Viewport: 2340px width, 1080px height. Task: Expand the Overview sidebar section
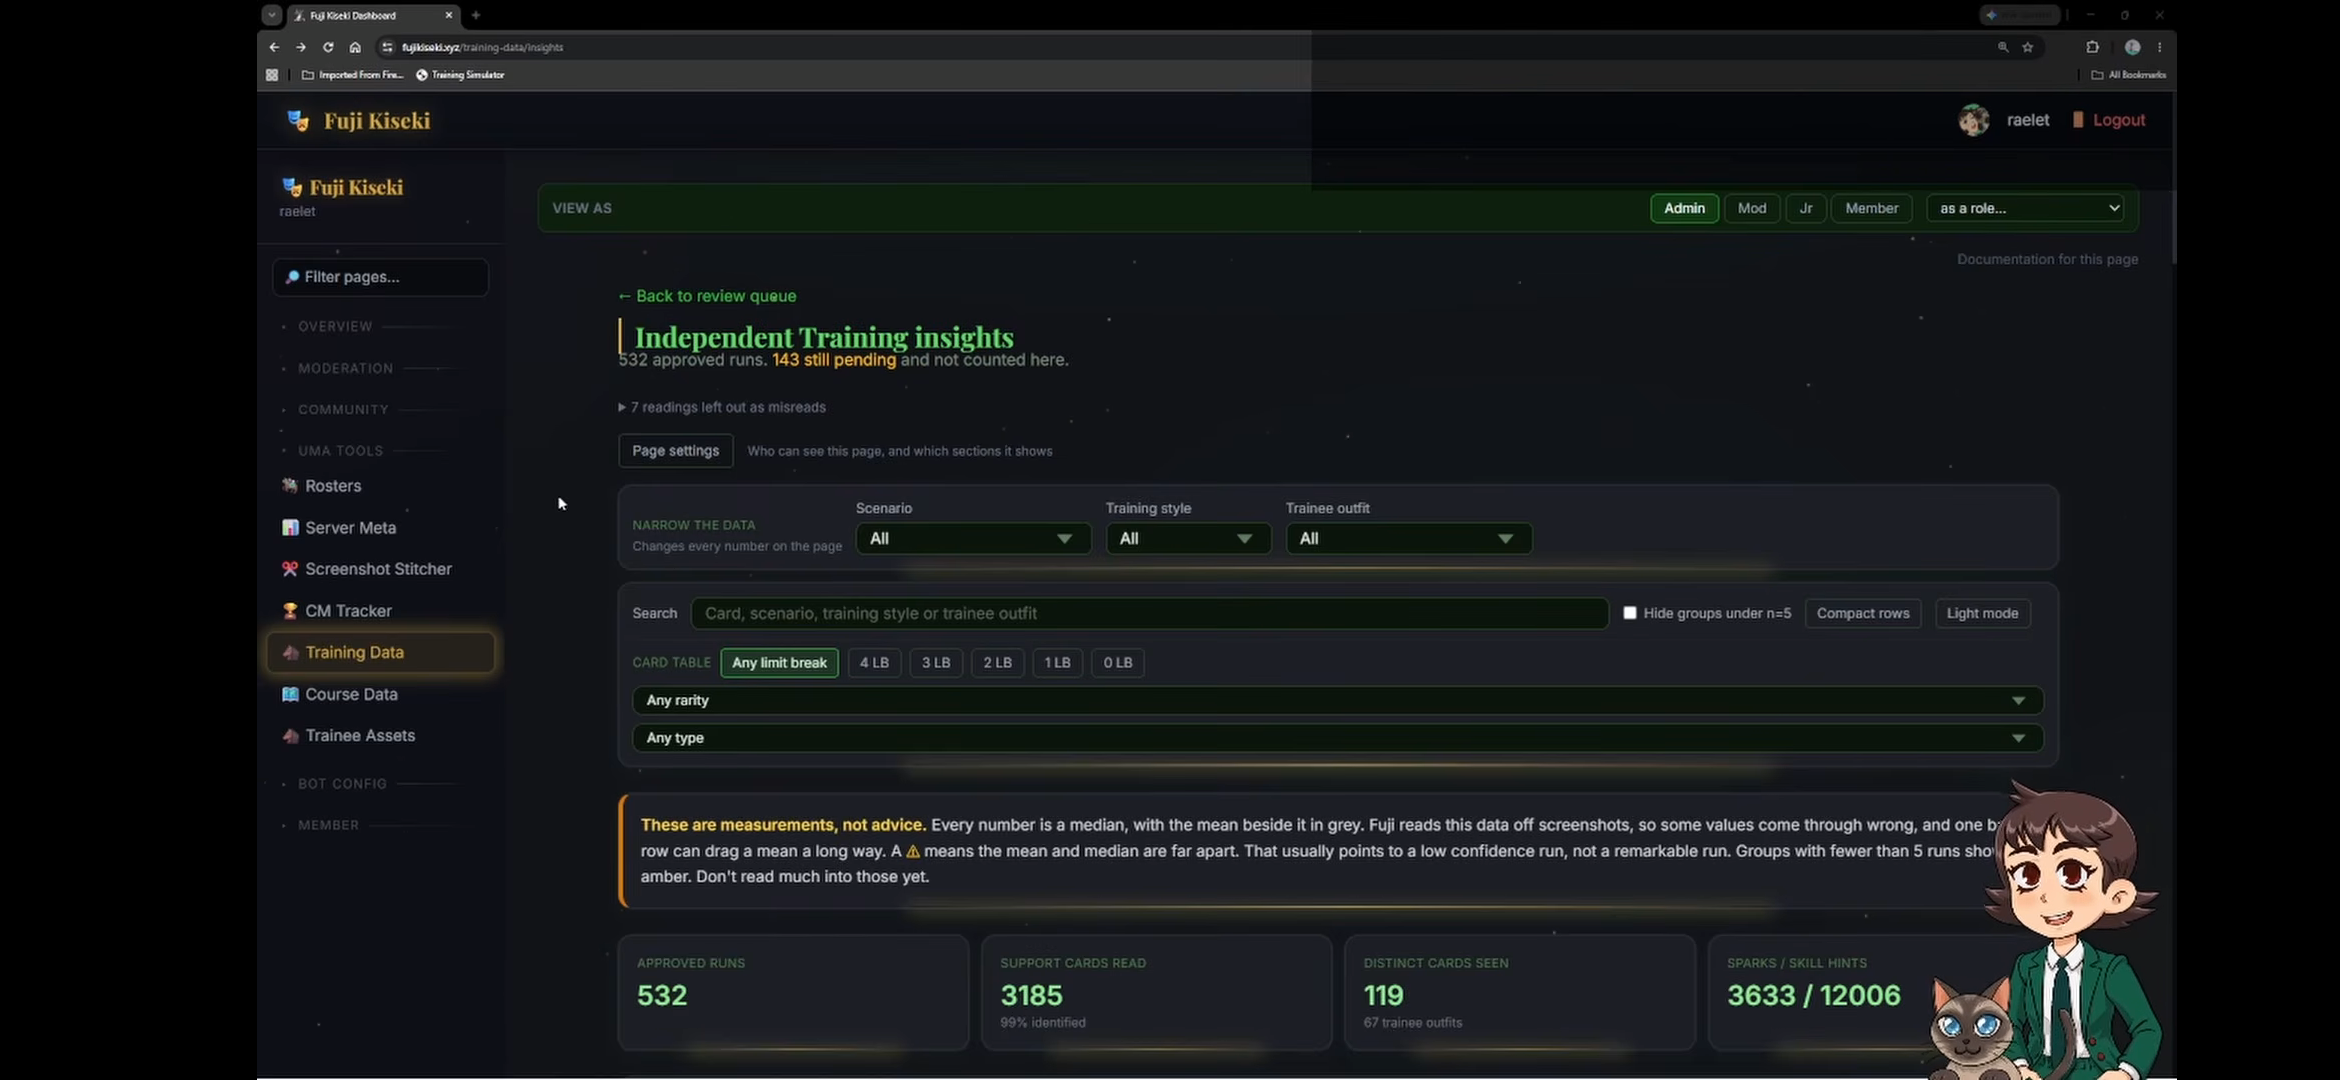335,327
